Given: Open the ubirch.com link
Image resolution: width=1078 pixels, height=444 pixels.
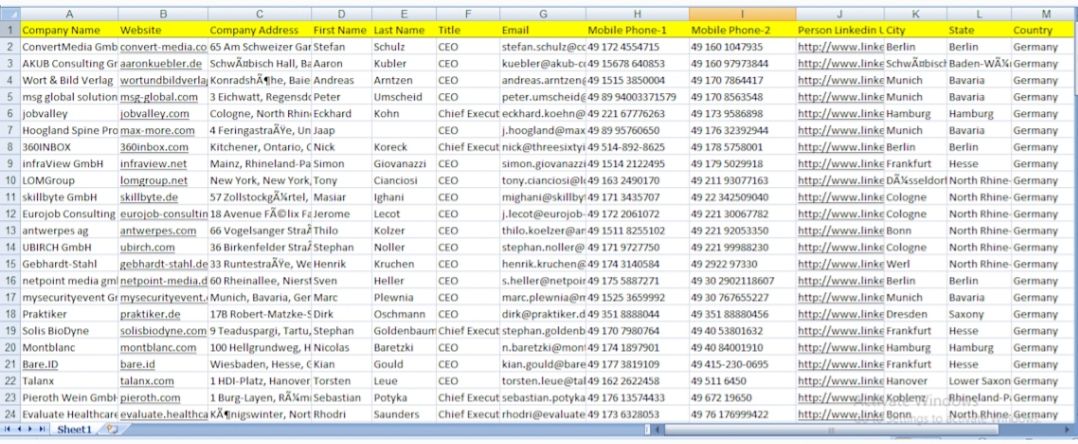Looking at the screenshot, I should click(147, 247).
